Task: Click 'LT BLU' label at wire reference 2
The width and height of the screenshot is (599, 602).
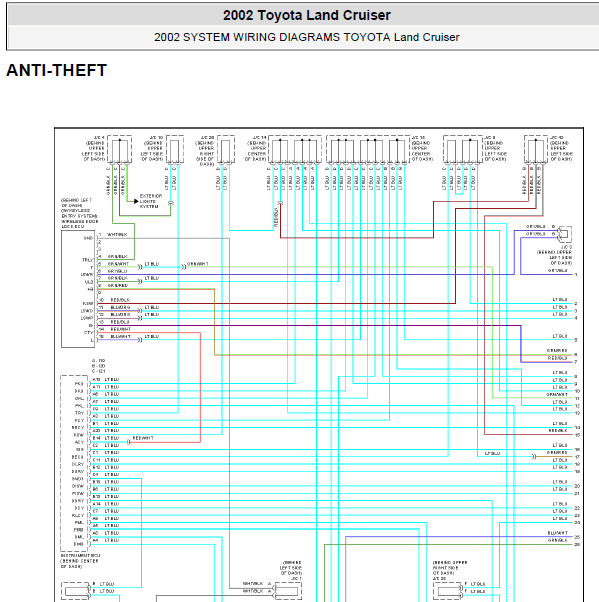Action: pos(560,300)
